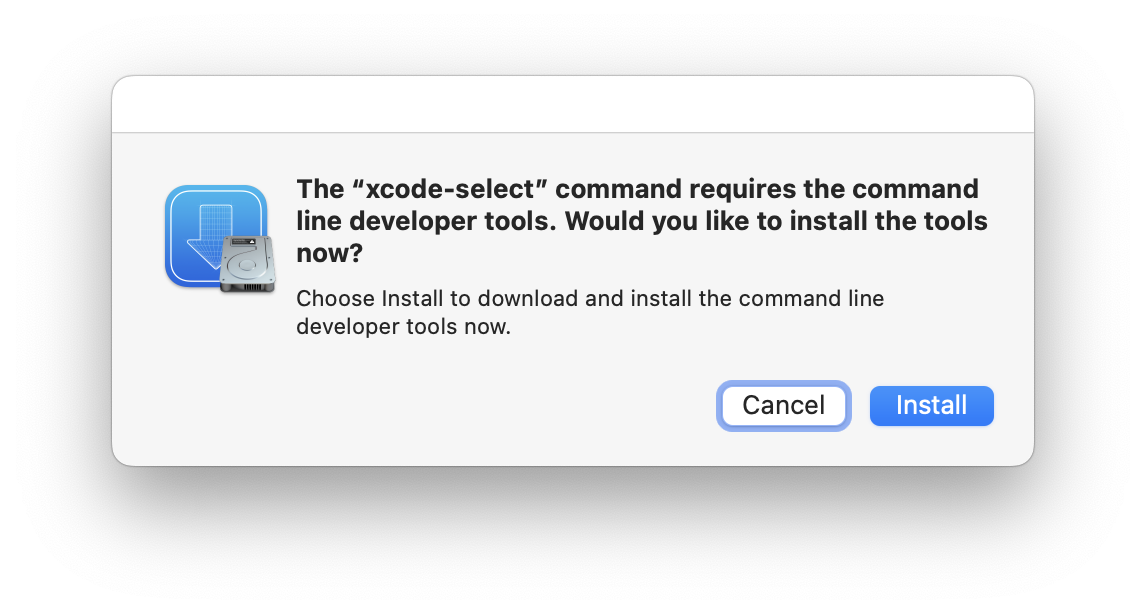The height and width of the screenshot is (614, 1146).
Task: Click the highlighted Cancel default button
Action: pos(783,406)
